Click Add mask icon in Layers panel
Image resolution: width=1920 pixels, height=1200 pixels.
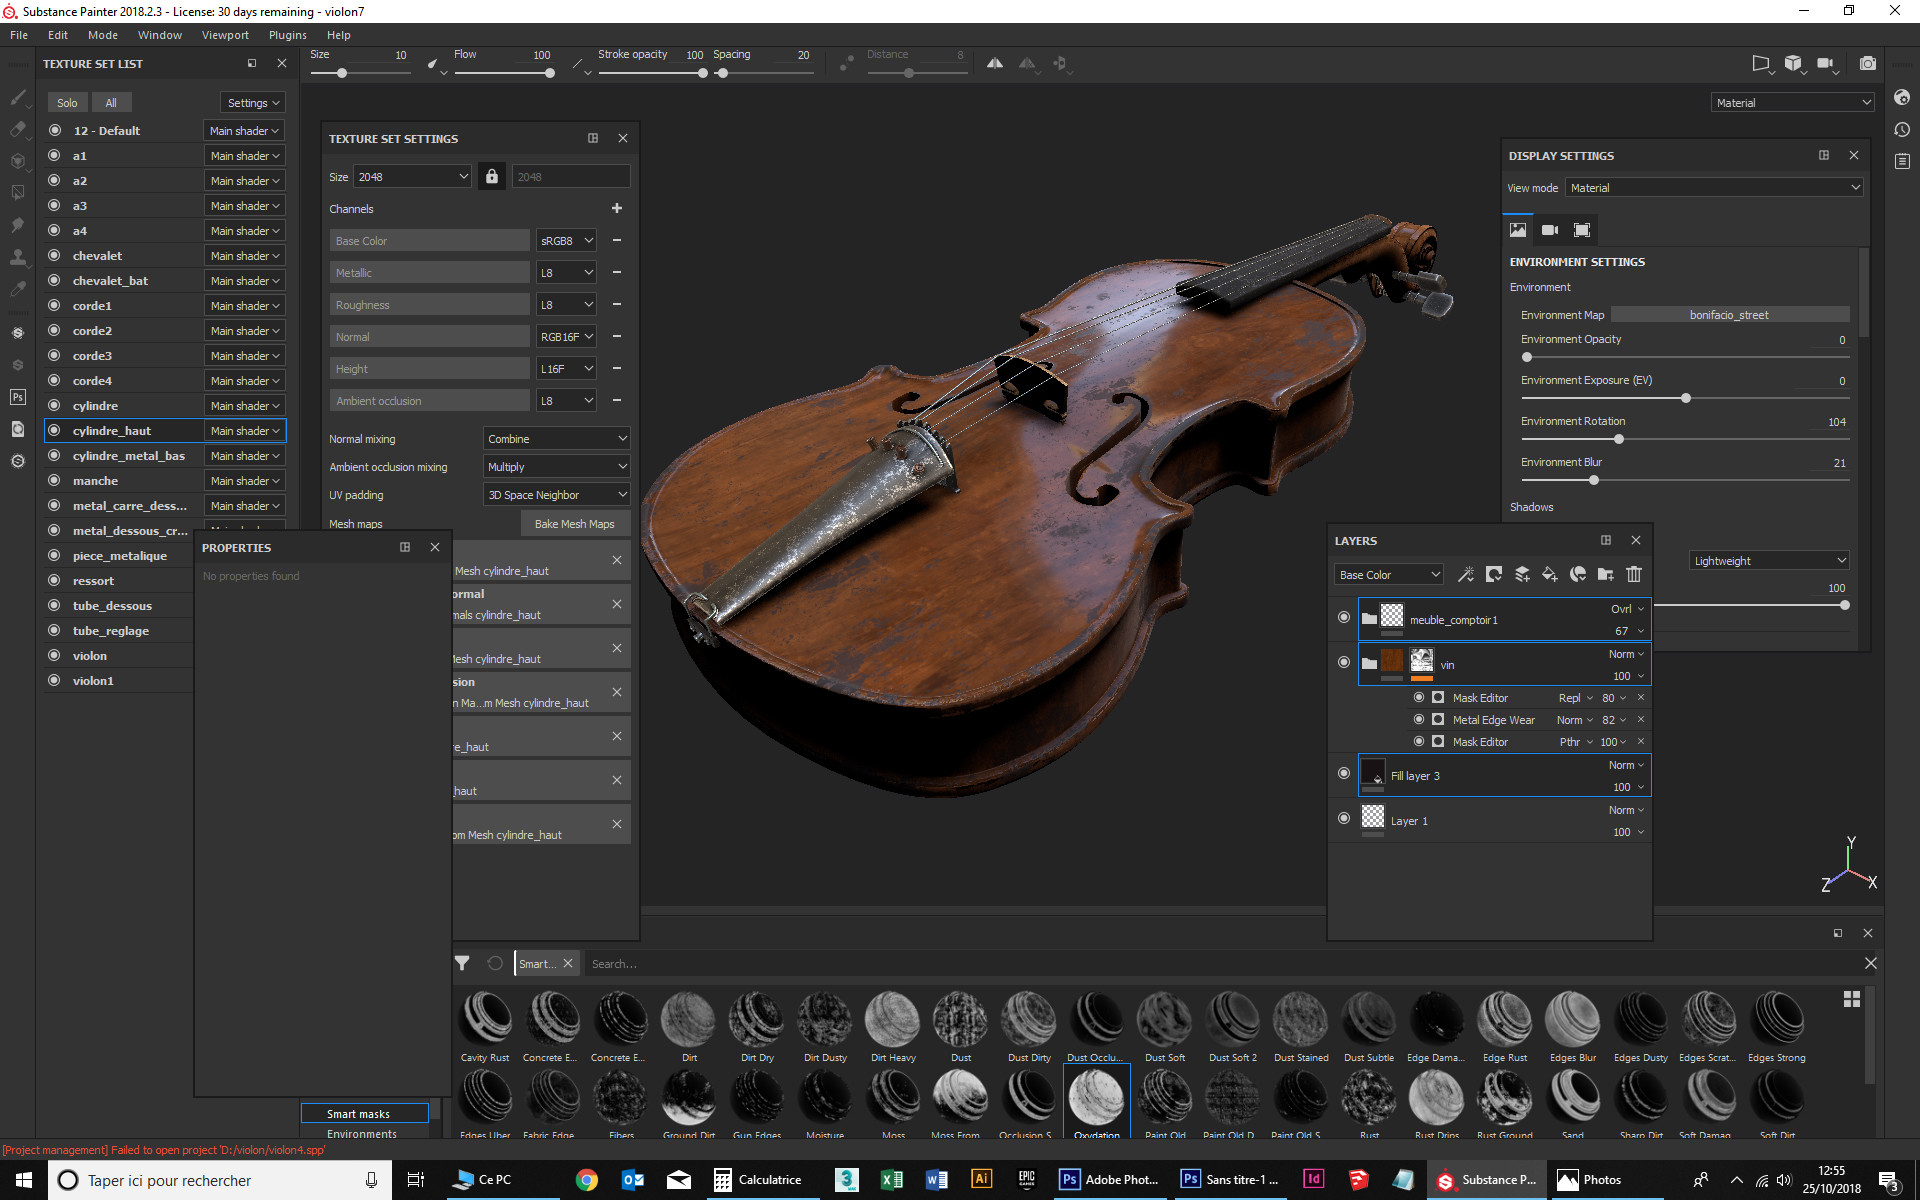1494,574
